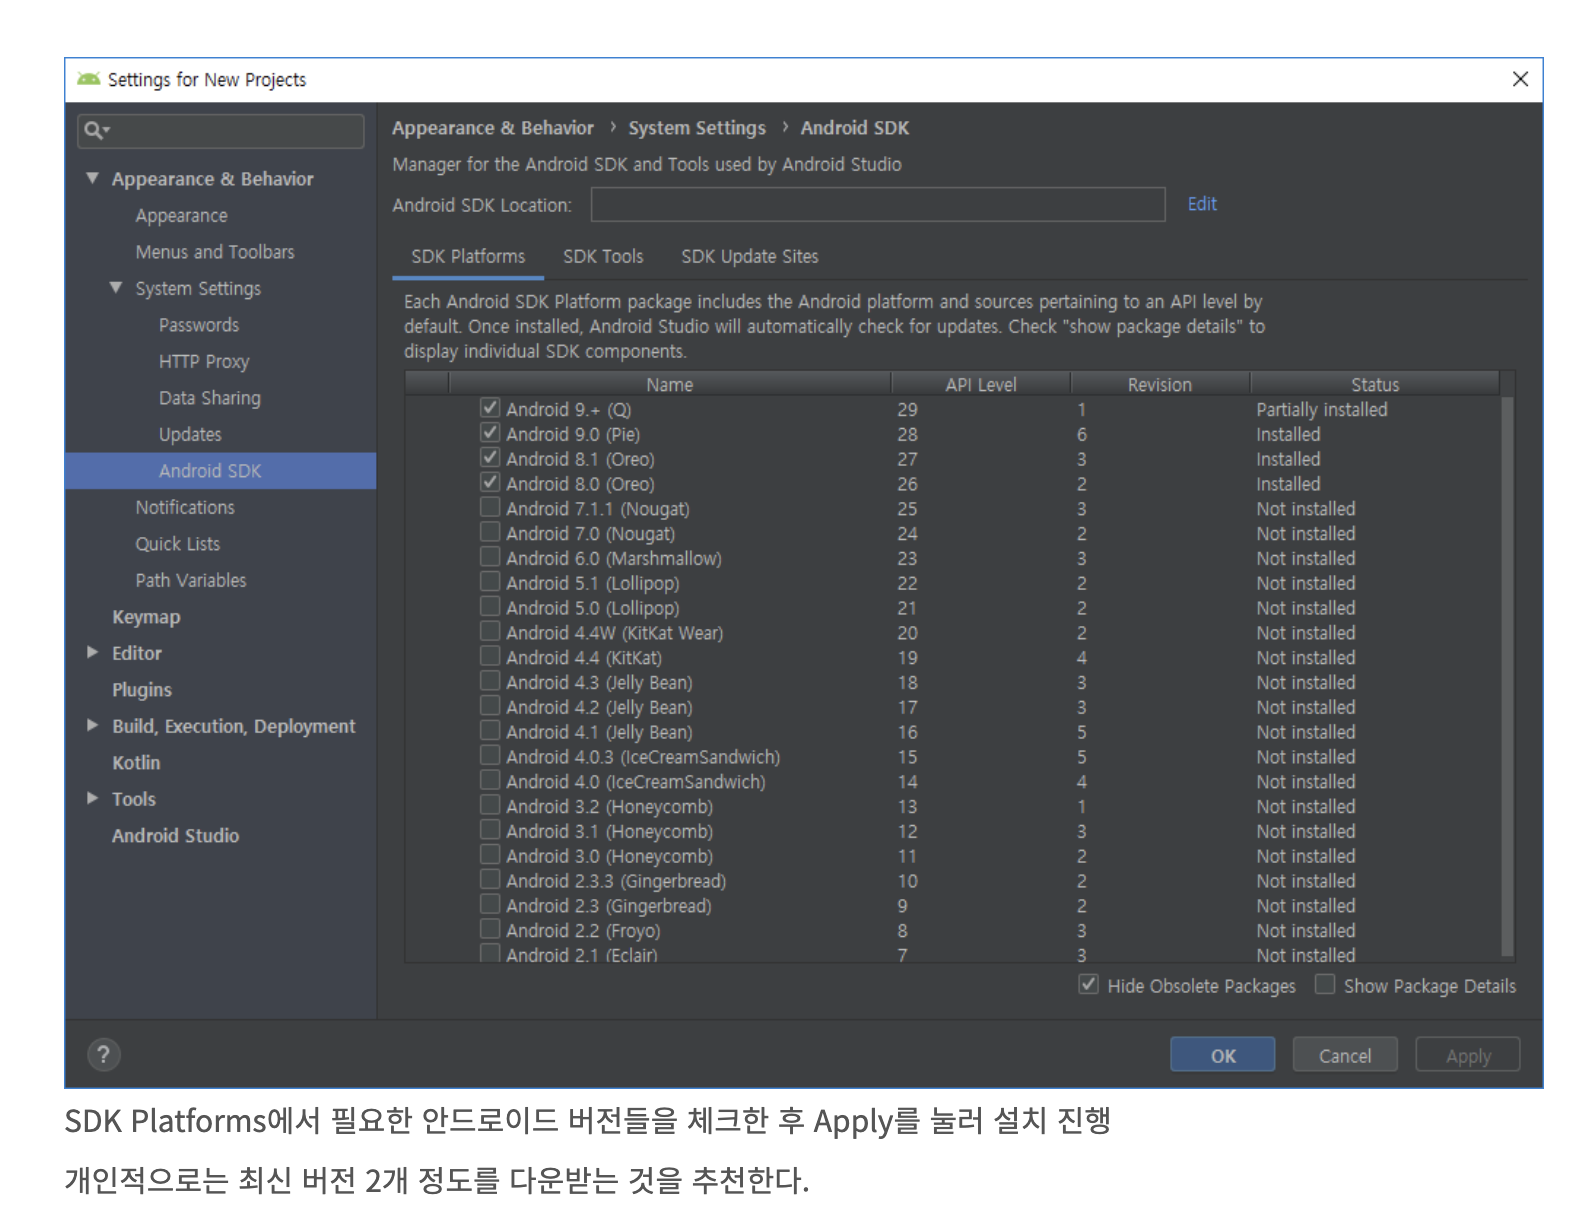Uncheck Android 9.+ (Q) platform
This screenshot has width=1594, height=1222.
[x=490, y=408]
